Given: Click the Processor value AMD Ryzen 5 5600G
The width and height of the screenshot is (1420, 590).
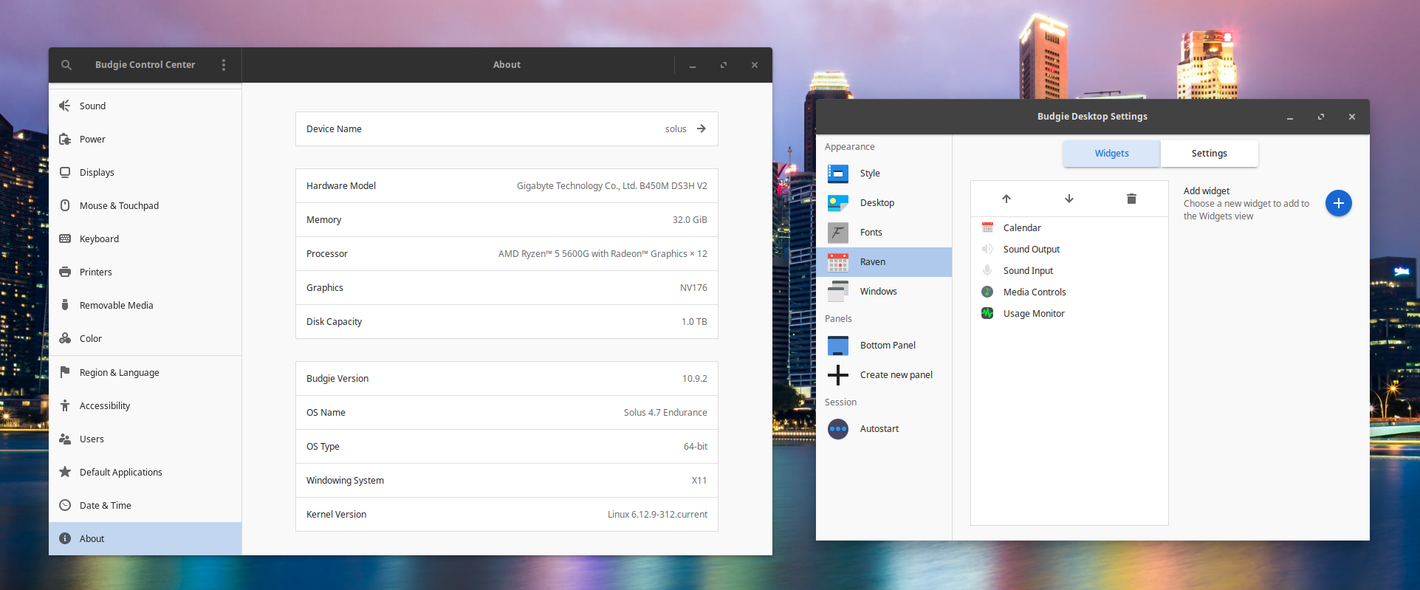Looking at the screenshot, I should click(603, 254).
